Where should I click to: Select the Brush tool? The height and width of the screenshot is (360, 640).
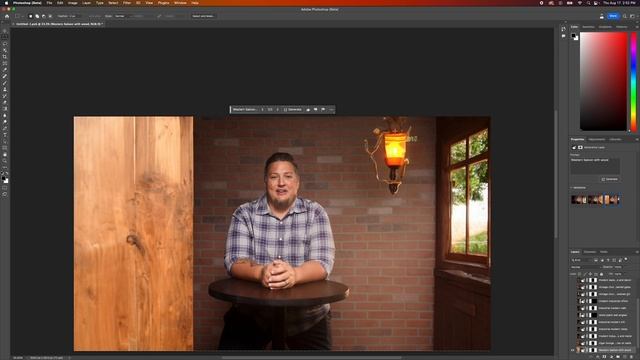click(5, 83)
